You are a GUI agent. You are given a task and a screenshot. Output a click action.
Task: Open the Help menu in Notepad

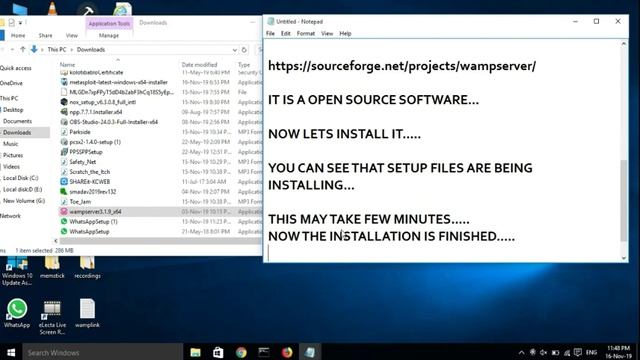coord(345,33)
